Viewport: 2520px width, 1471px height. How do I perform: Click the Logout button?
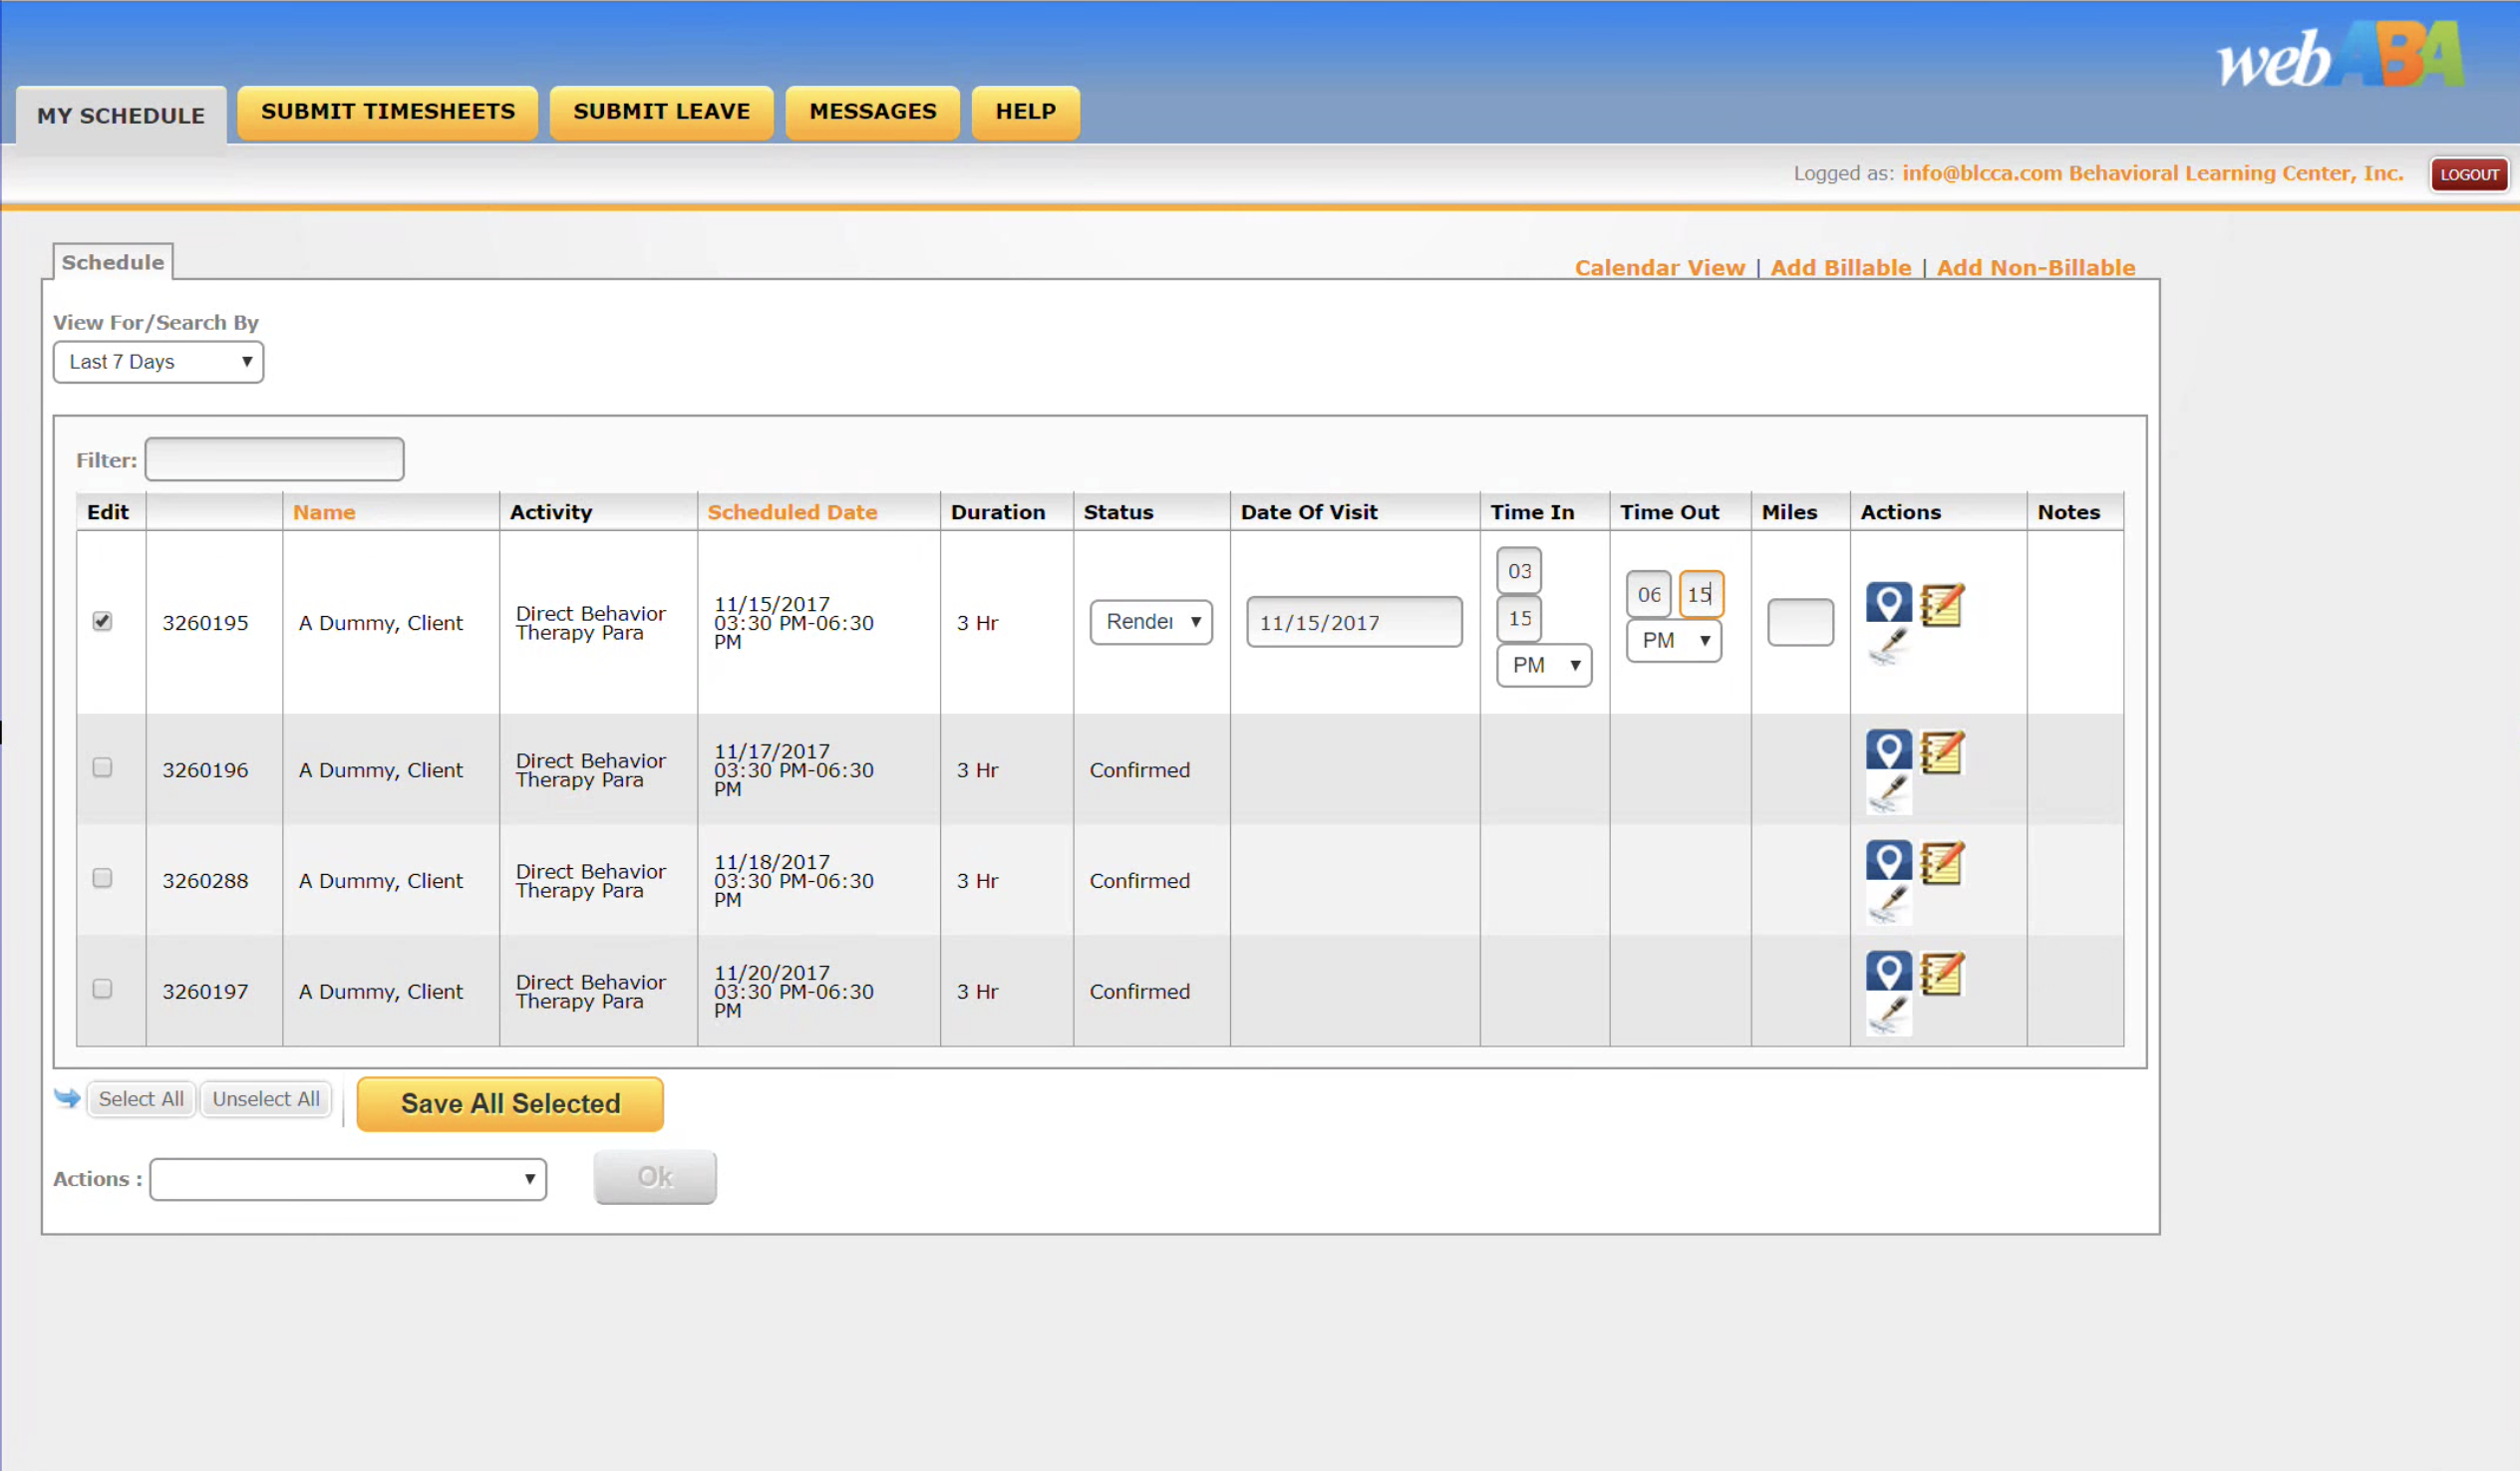pyautogui.click(x=2469, y=174)
